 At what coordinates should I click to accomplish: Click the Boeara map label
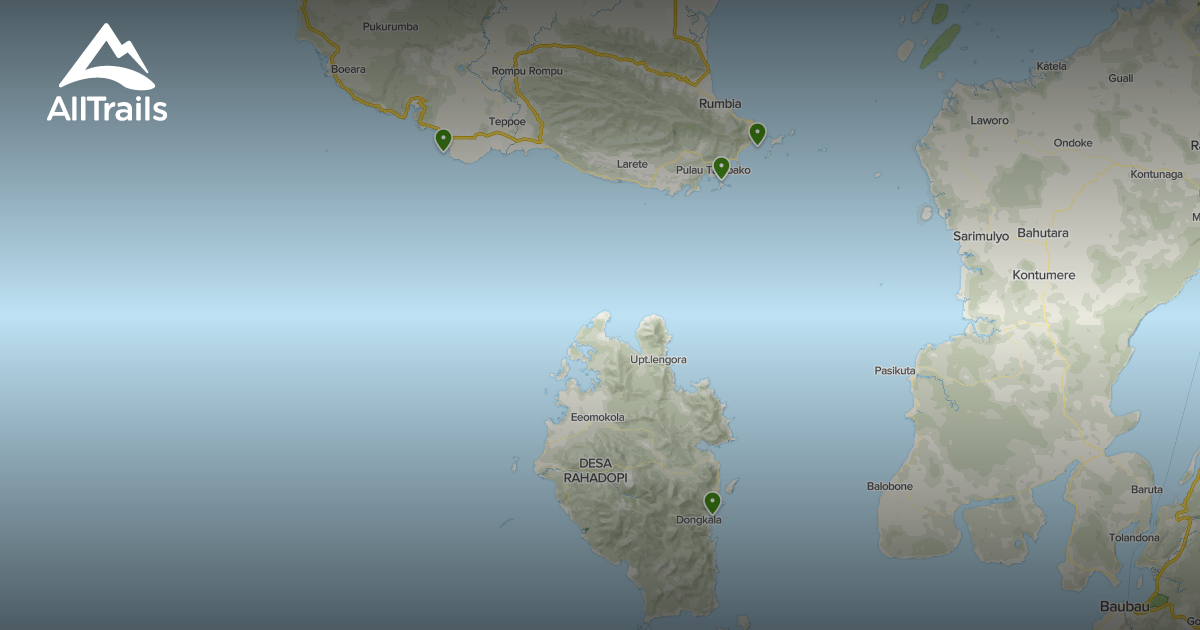[348, 69]
